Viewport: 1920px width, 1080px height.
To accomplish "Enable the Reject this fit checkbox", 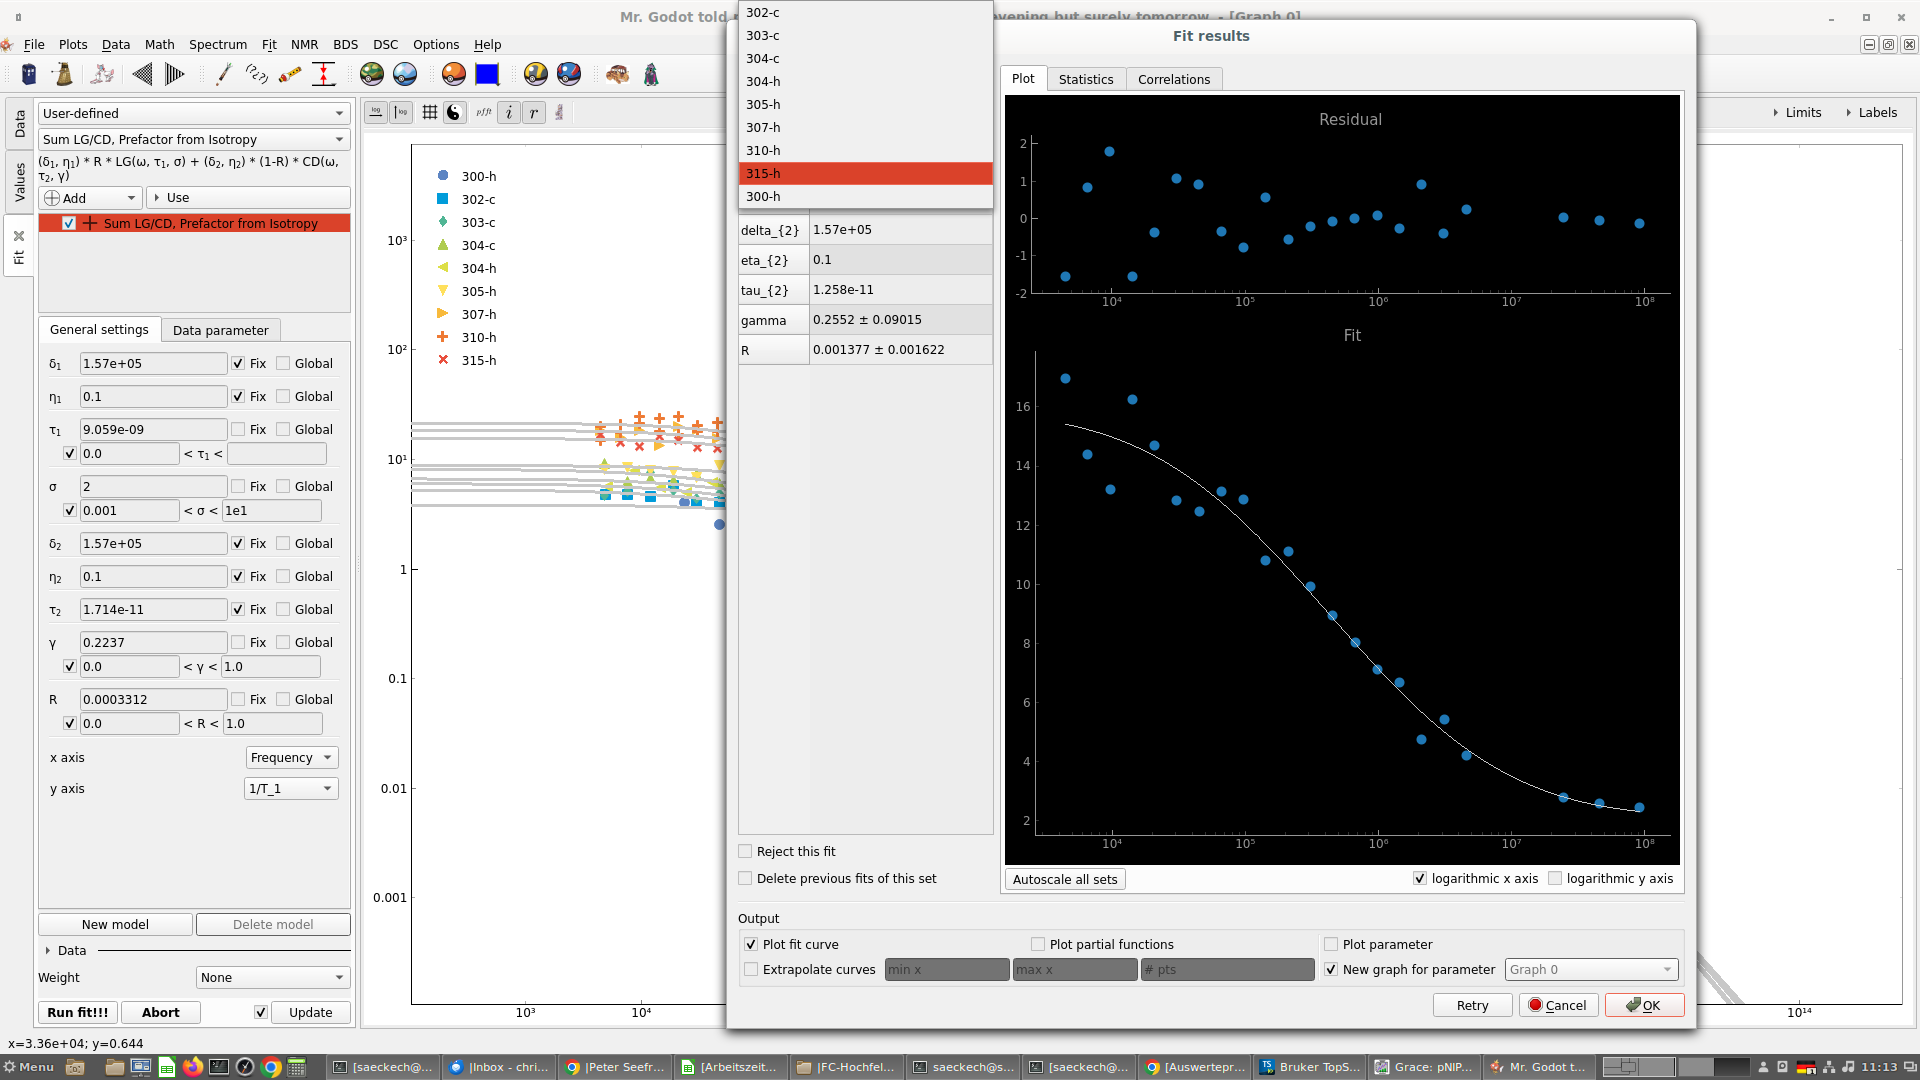I will click(x=745, y=851).
